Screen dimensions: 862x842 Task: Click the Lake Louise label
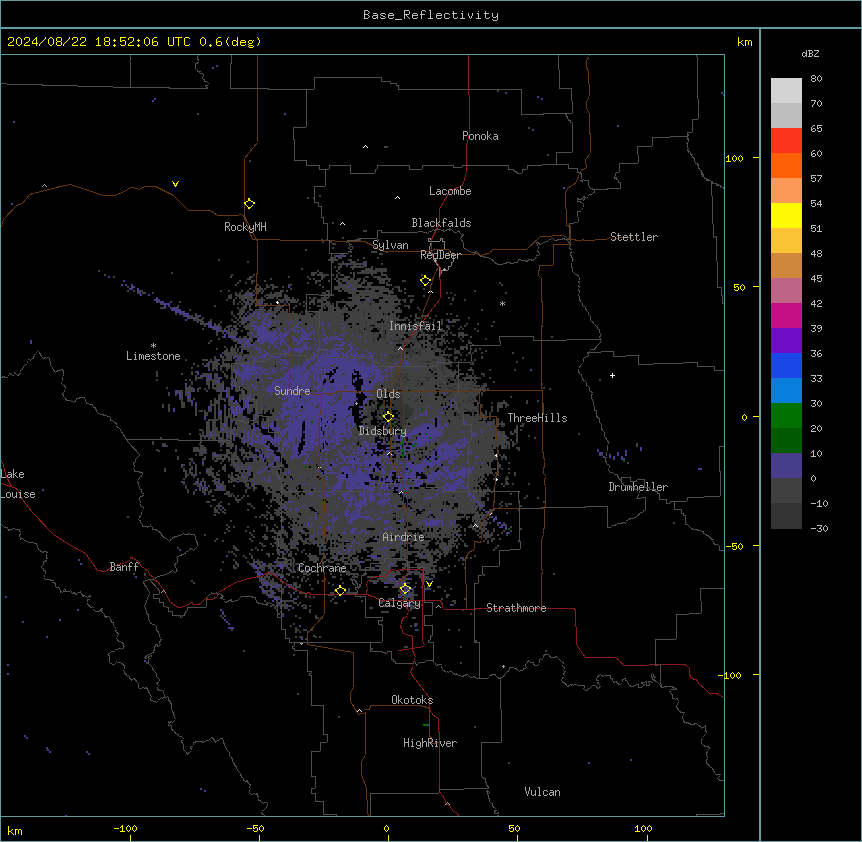point(18,484)
